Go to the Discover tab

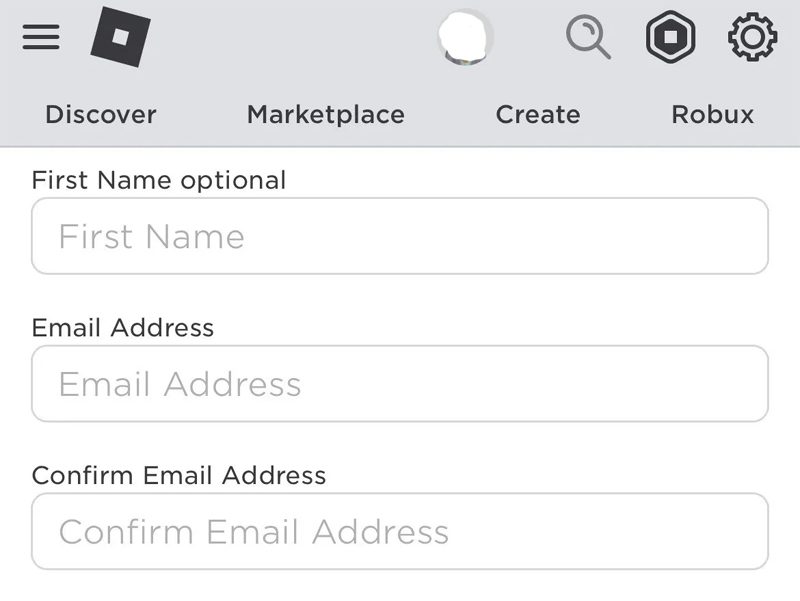pyautogui.click(x=100, y=114)
